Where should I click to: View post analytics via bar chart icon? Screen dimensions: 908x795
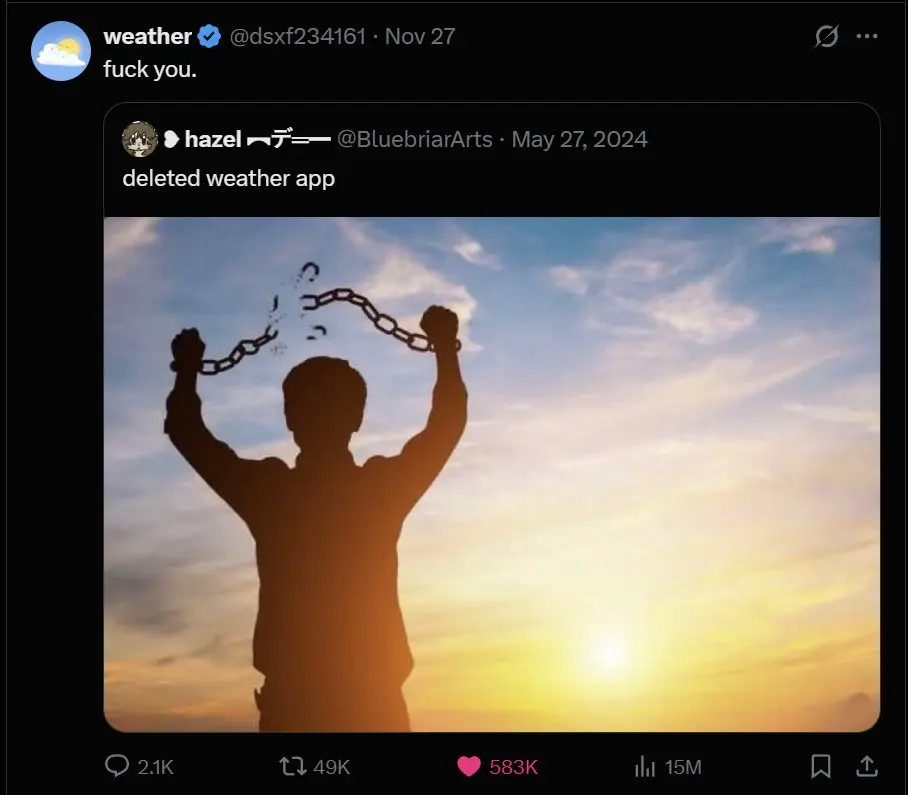(x=646, y=767)
